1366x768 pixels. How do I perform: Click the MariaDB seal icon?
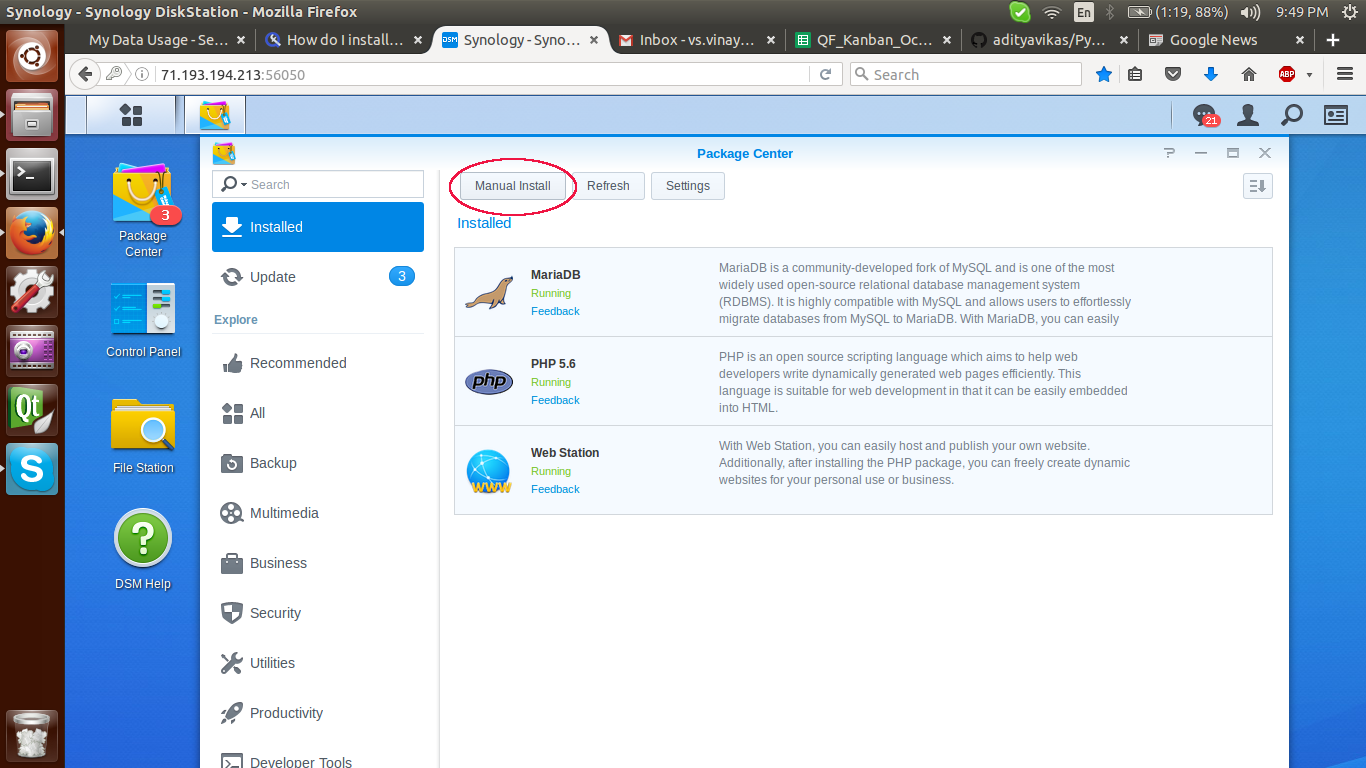tap(489, 292)
